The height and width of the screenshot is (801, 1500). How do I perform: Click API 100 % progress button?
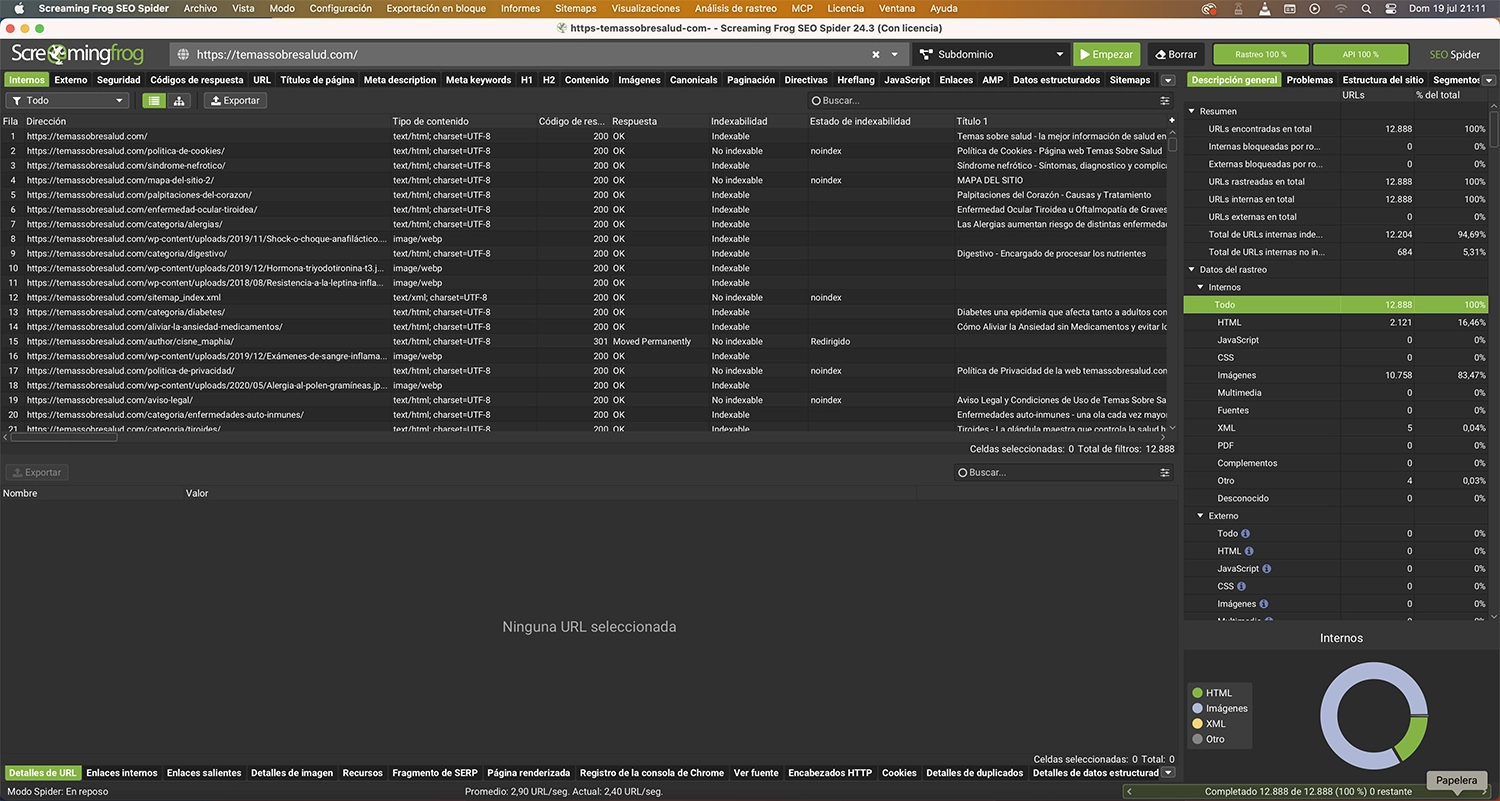point(1360,54)
